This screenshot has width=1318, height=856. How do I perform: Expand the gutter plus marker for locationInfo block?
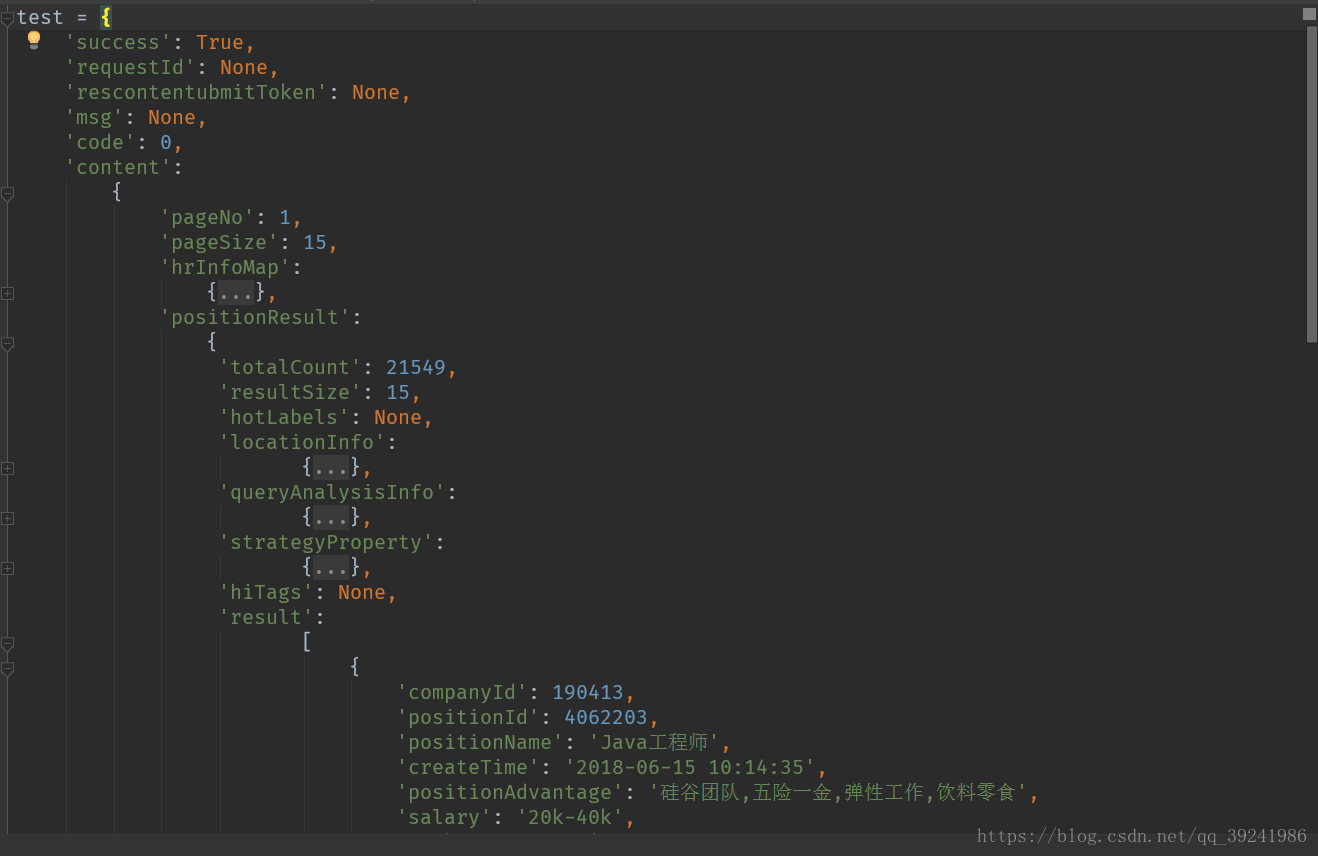coord(7,468)
